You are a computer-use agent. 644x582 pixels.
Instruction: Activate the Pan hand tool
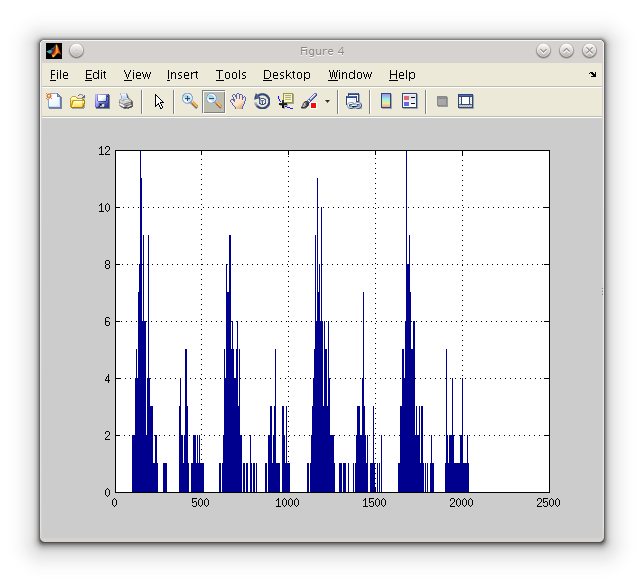pos(238,101)
